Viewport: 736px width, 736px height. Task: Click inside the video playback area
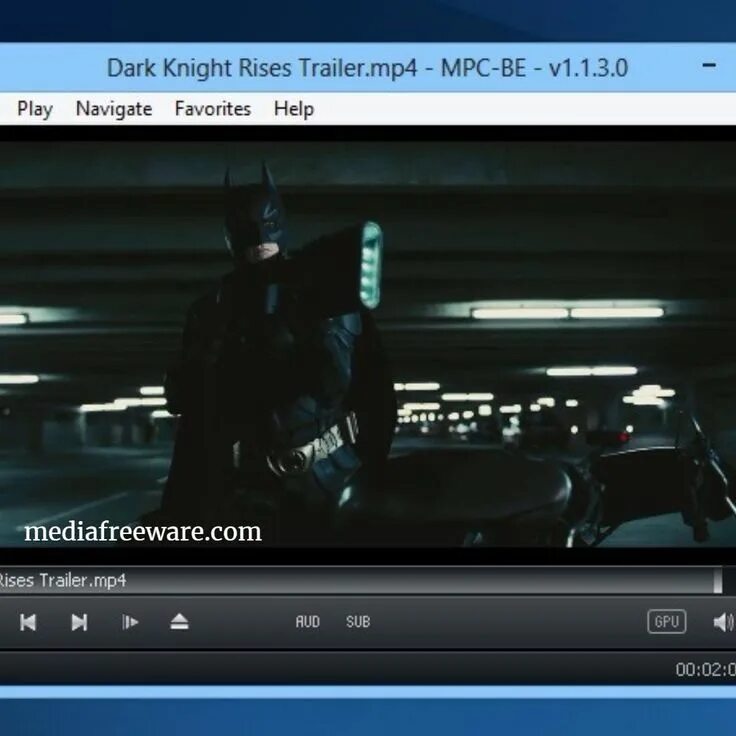click(x=368, y=344)
